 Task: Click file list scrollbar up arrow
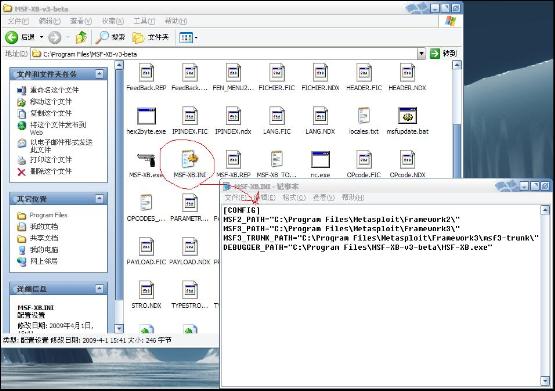457,65
